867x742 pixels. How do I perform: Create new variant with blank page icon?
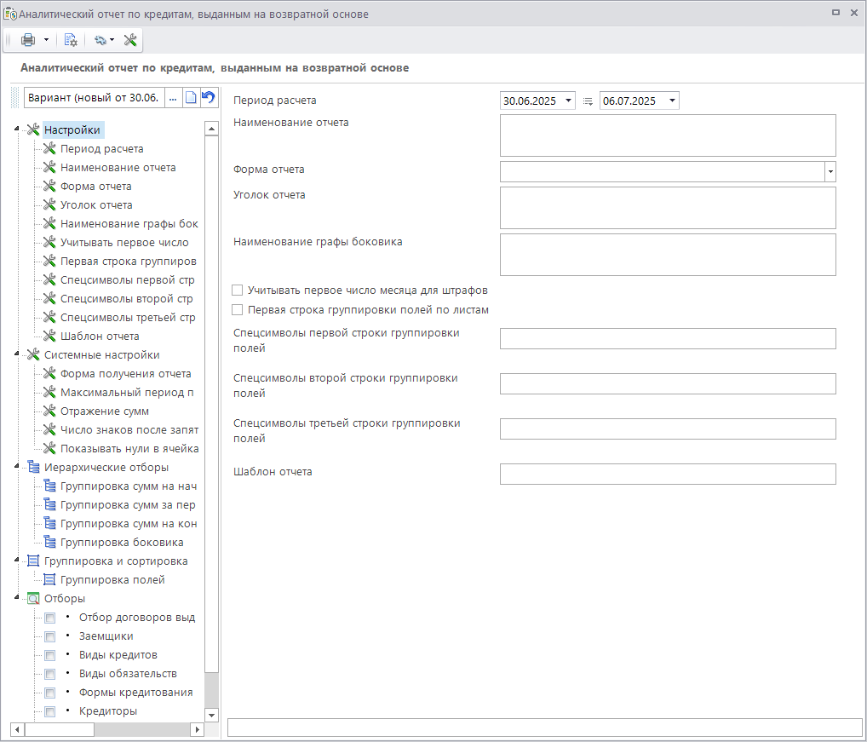(191, 97)
